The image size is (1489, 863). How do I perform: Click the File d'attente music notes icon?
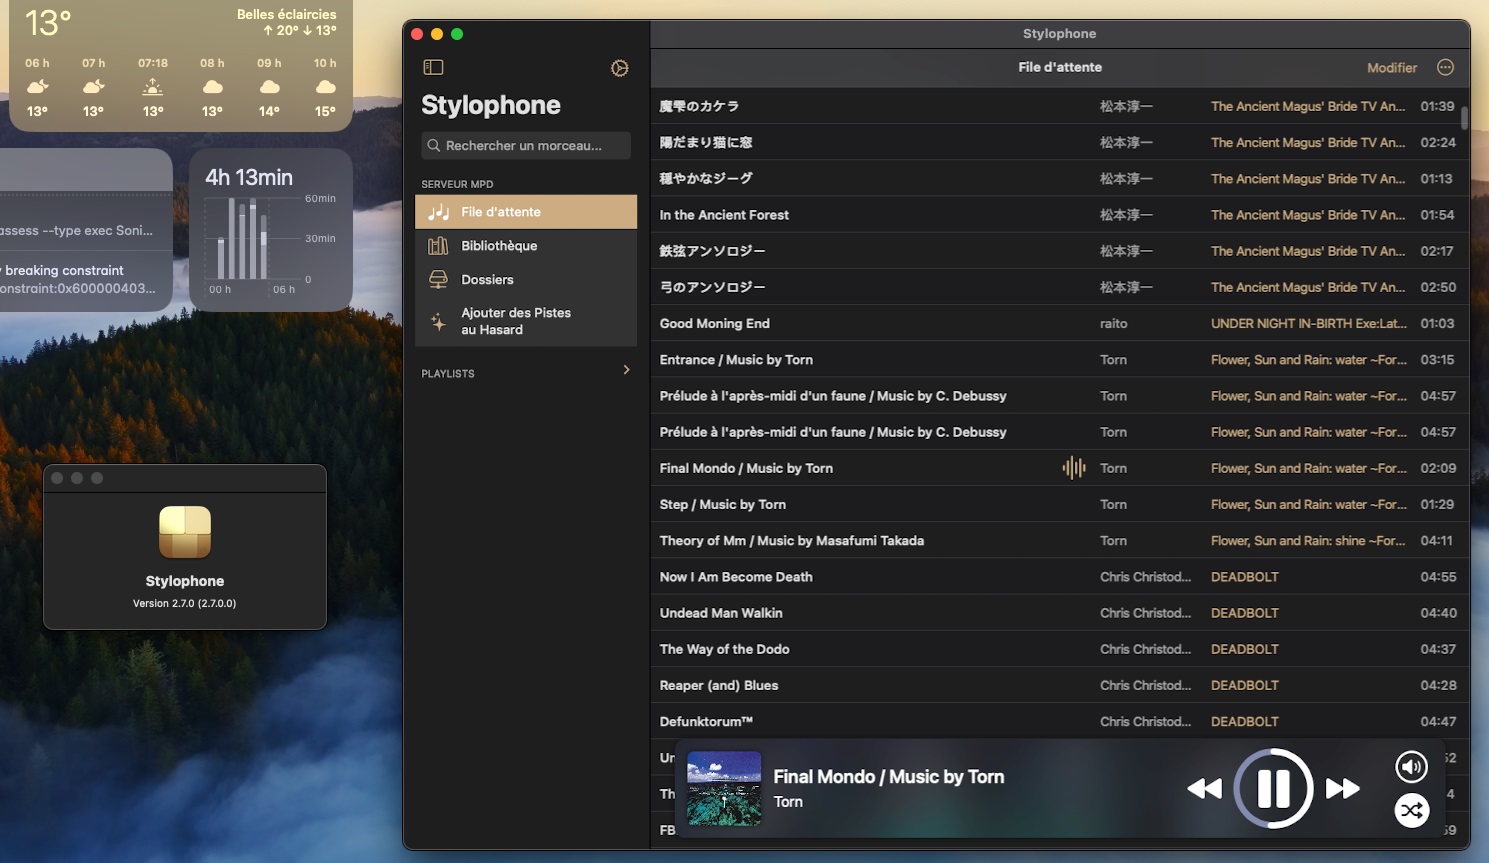coord(438,212)
